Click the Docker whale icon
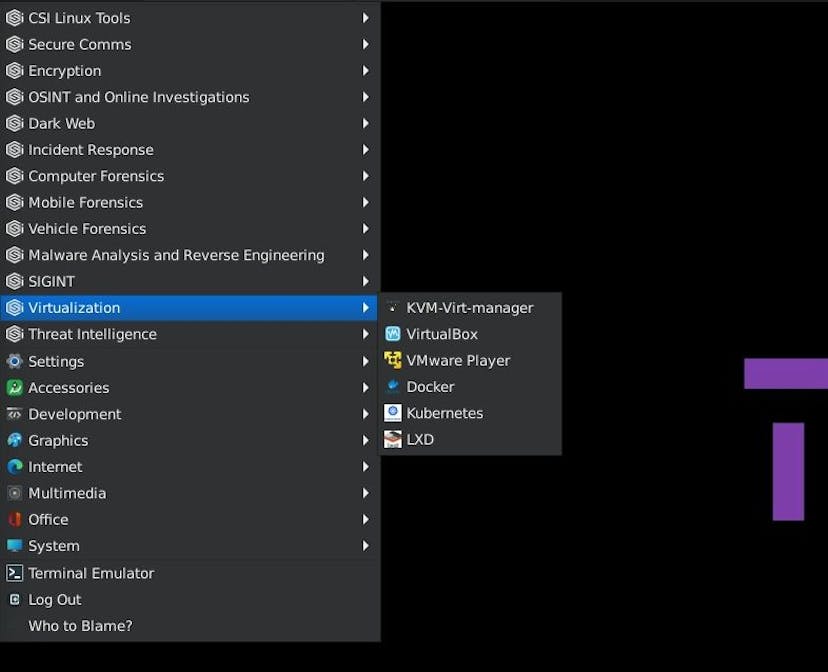The height and width of the screenshot is (672, 828). pyautogui.click(x=392, y=387)
